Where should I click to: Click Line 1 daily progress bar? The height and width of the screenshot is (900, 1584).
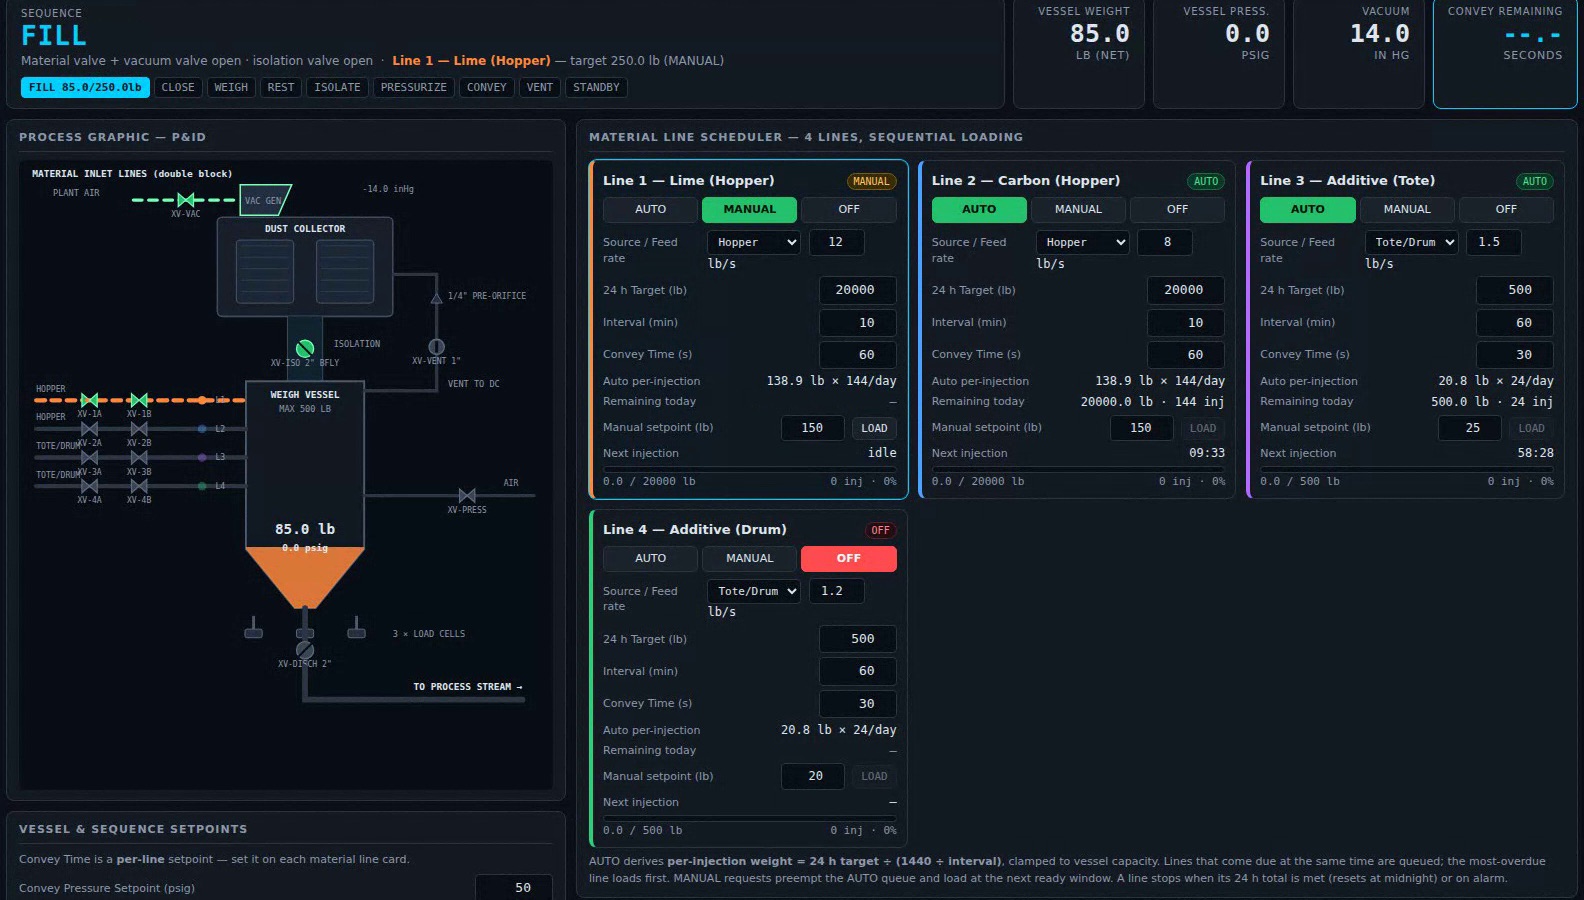click(x=750, y=469)
